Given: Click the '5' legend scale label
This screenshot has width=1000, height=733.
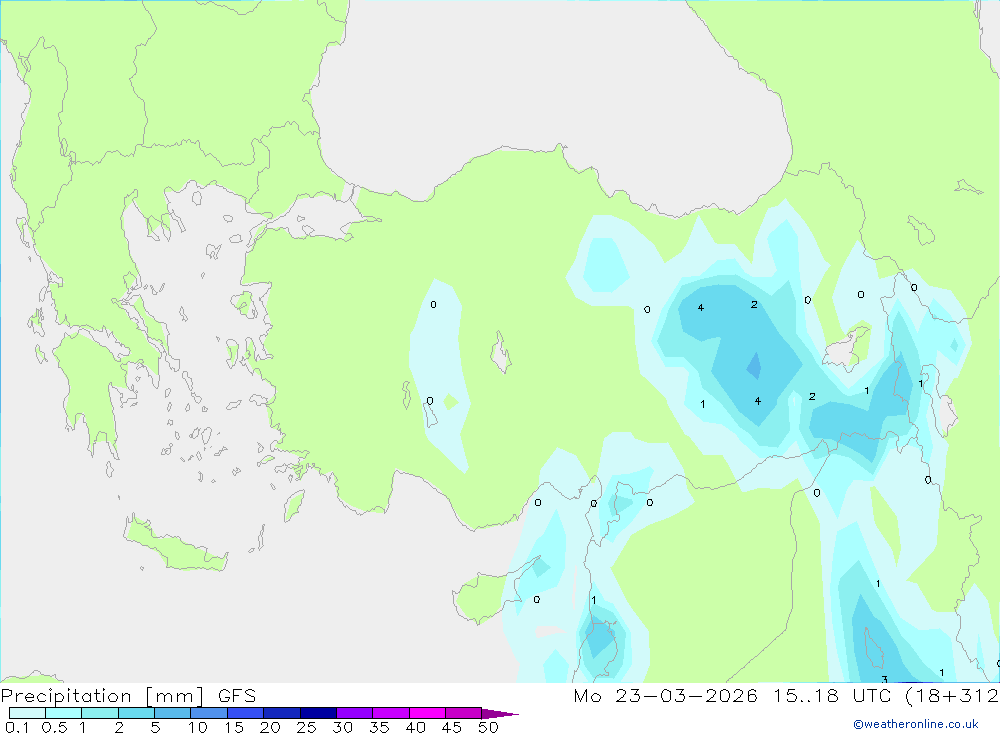Looking at the screenshot, I should pyautogui.click(x=155, y=727).
